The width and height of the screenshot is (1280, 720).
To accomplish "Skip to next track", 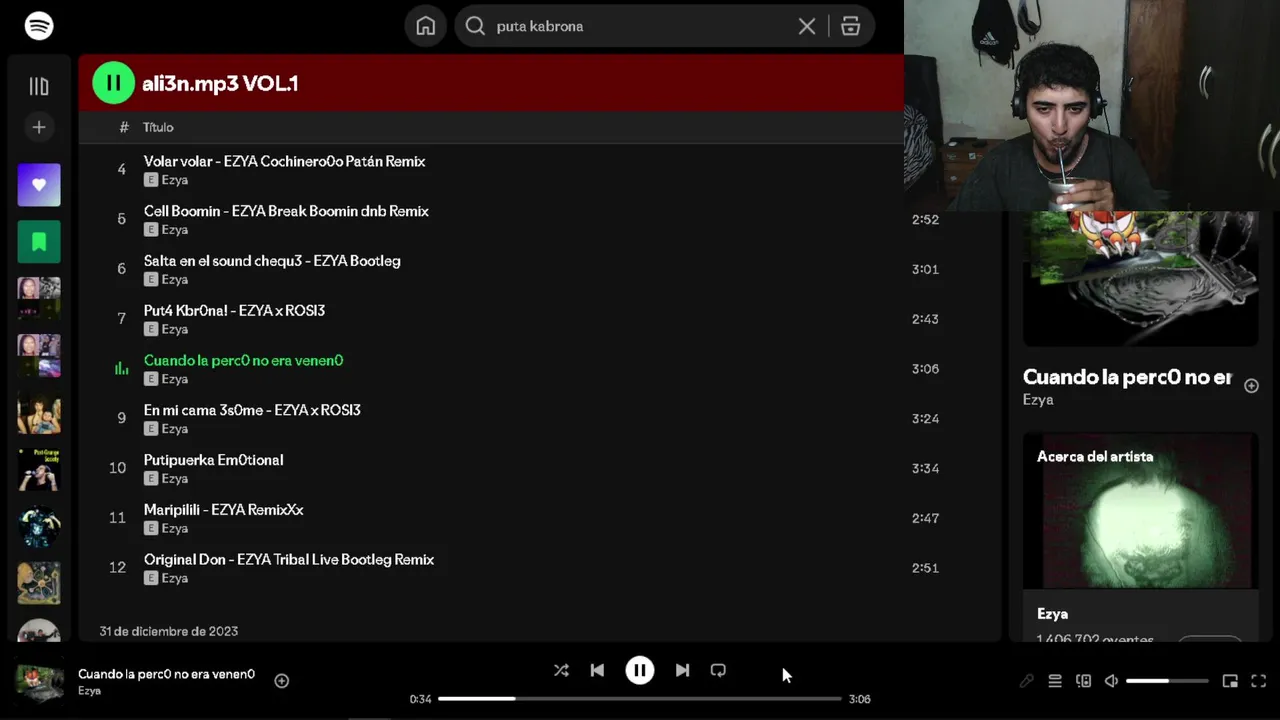I will [x=682, y=670].
